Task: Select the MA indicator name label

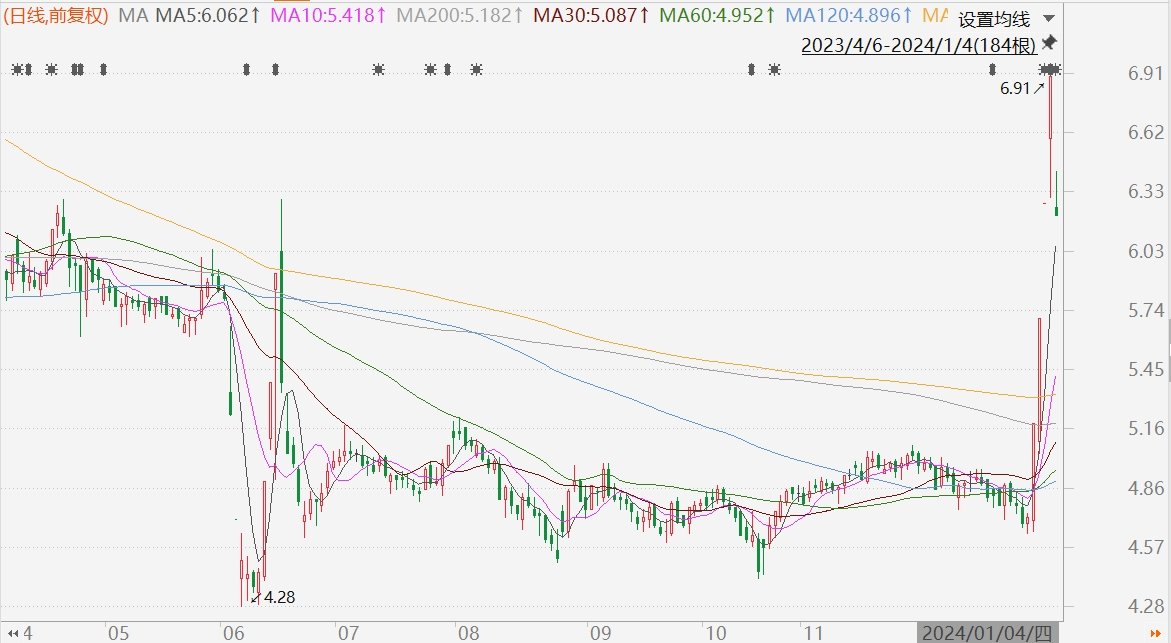Action: tap(133, 14)
